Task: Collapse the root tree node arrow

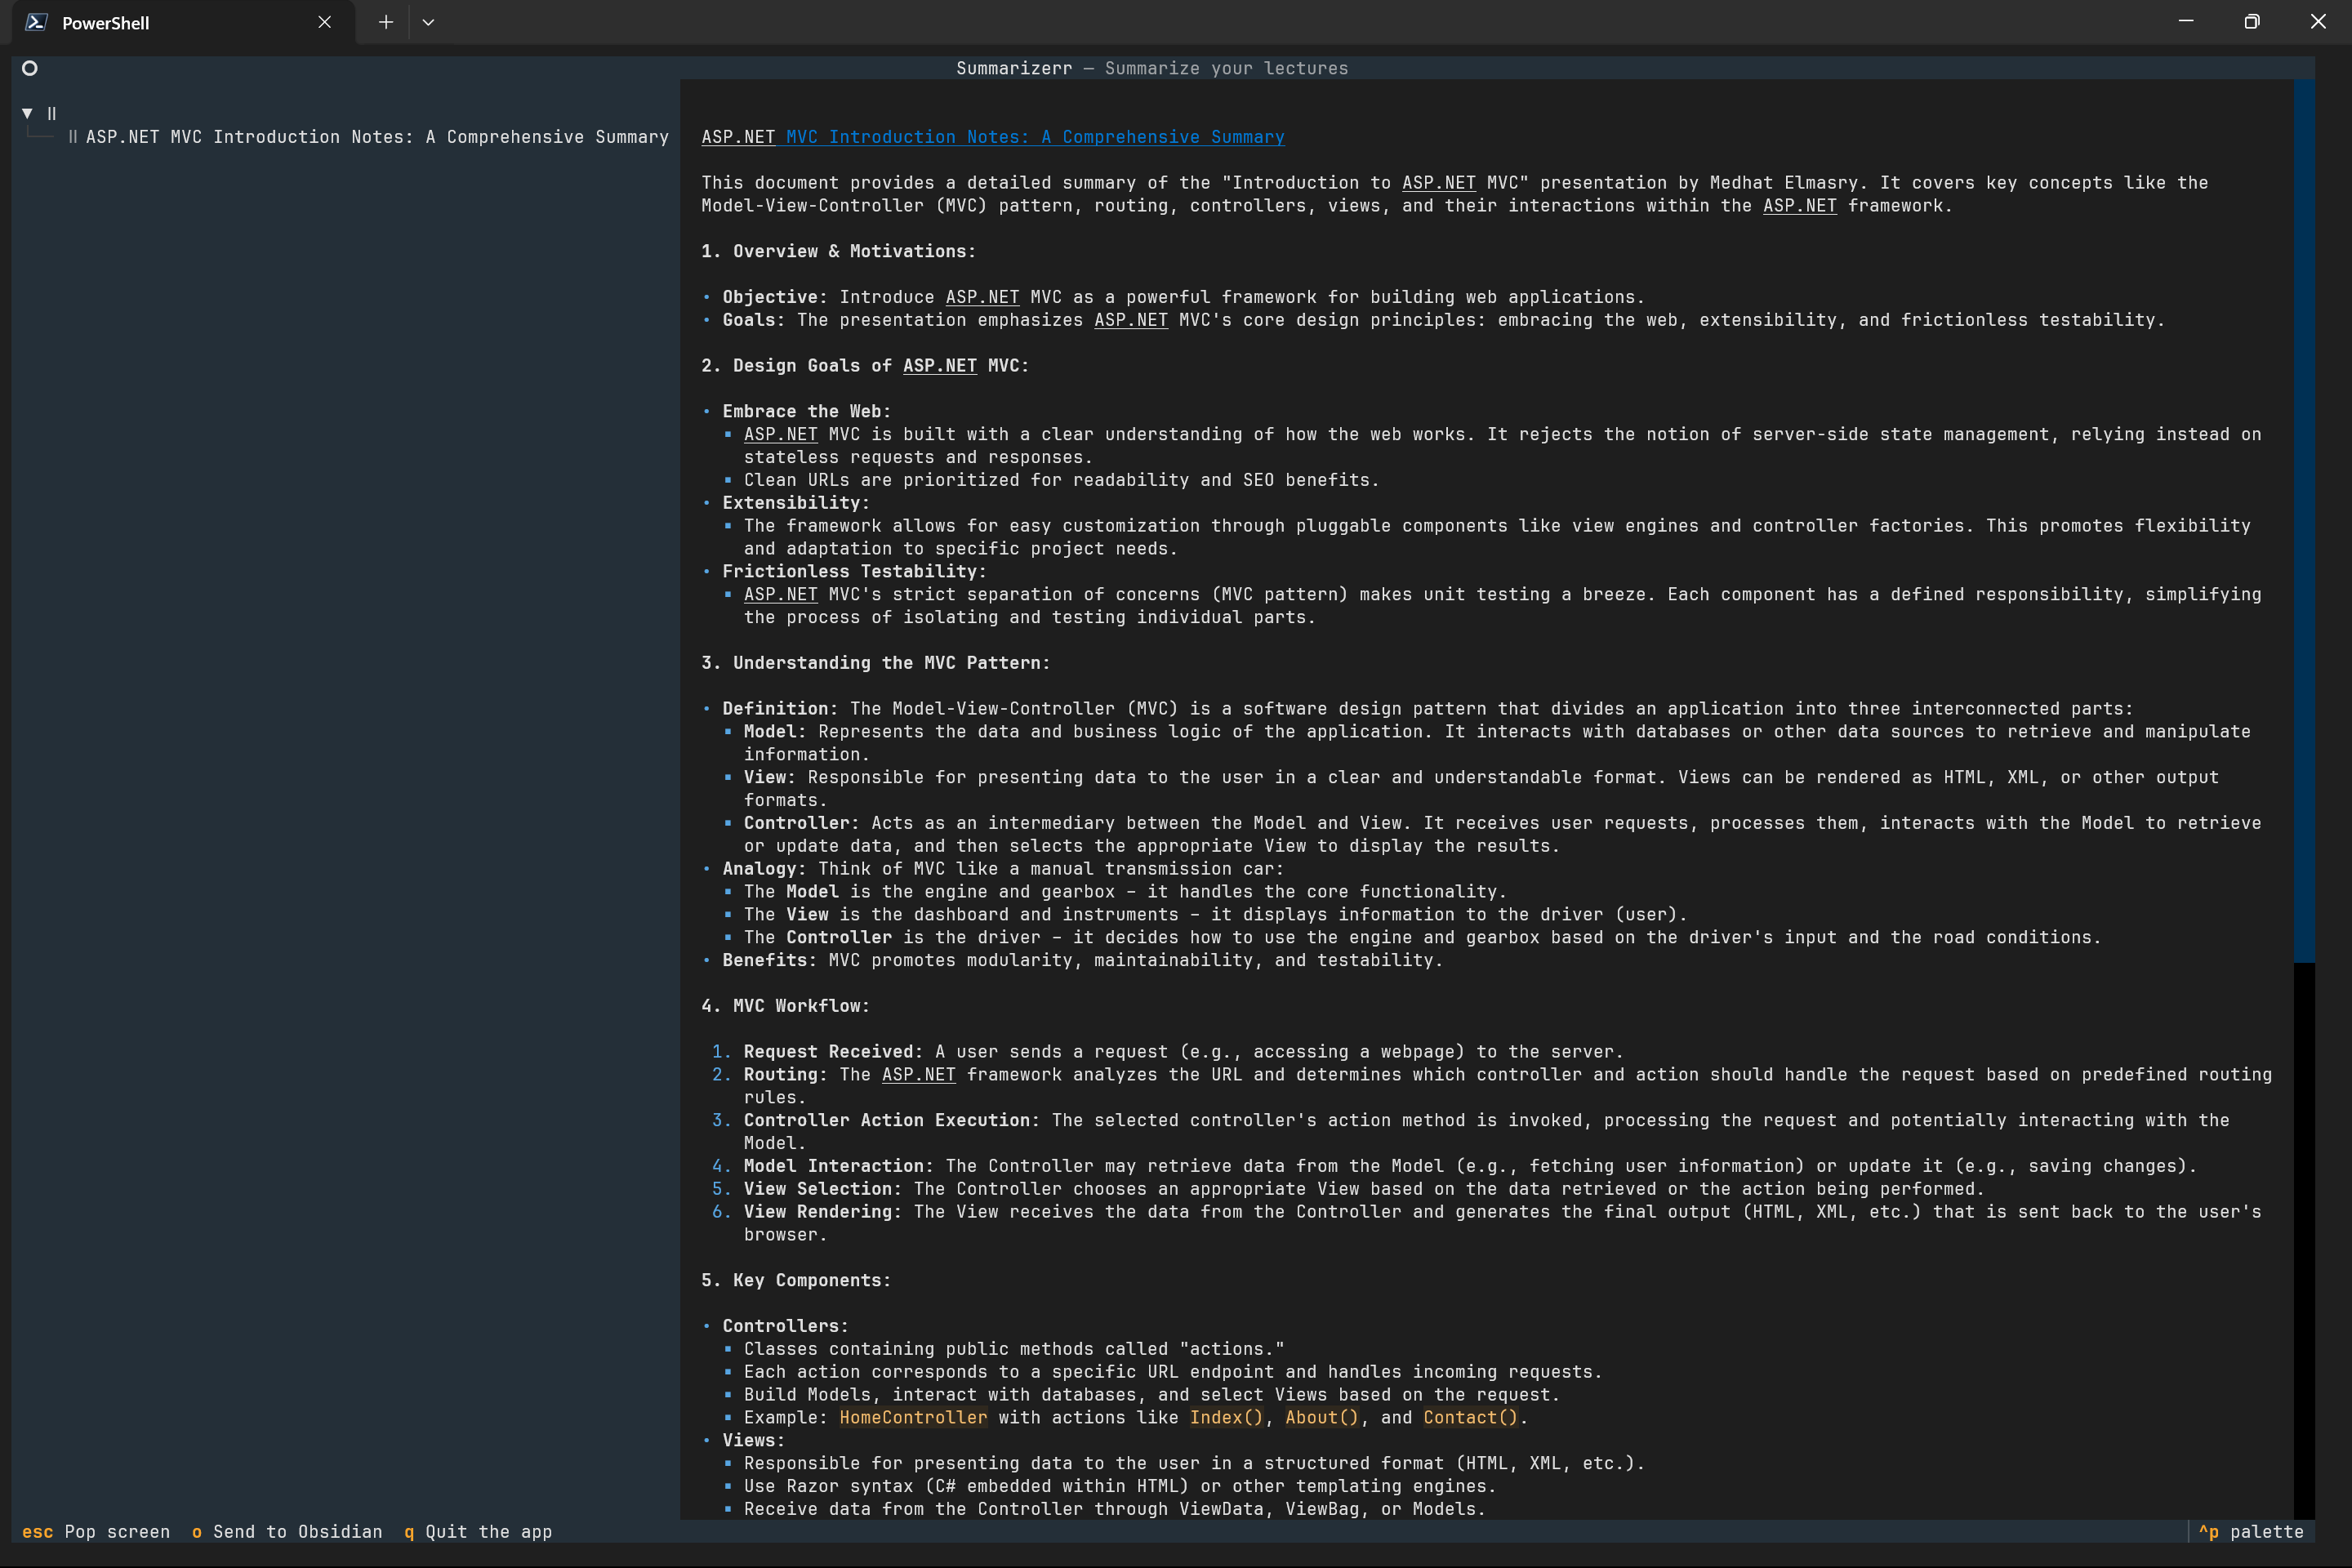Action: [x=27, y=113]
